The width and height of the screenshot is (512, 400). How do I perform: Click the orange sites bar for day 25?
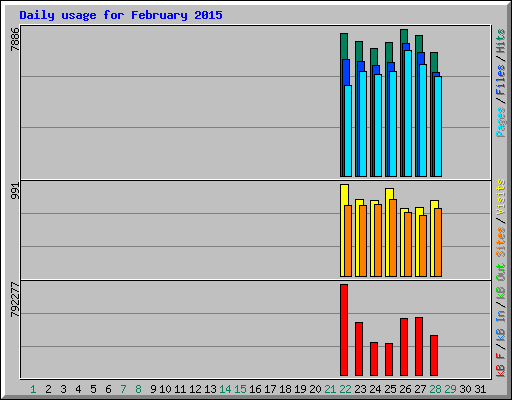(x=393, y=238)
